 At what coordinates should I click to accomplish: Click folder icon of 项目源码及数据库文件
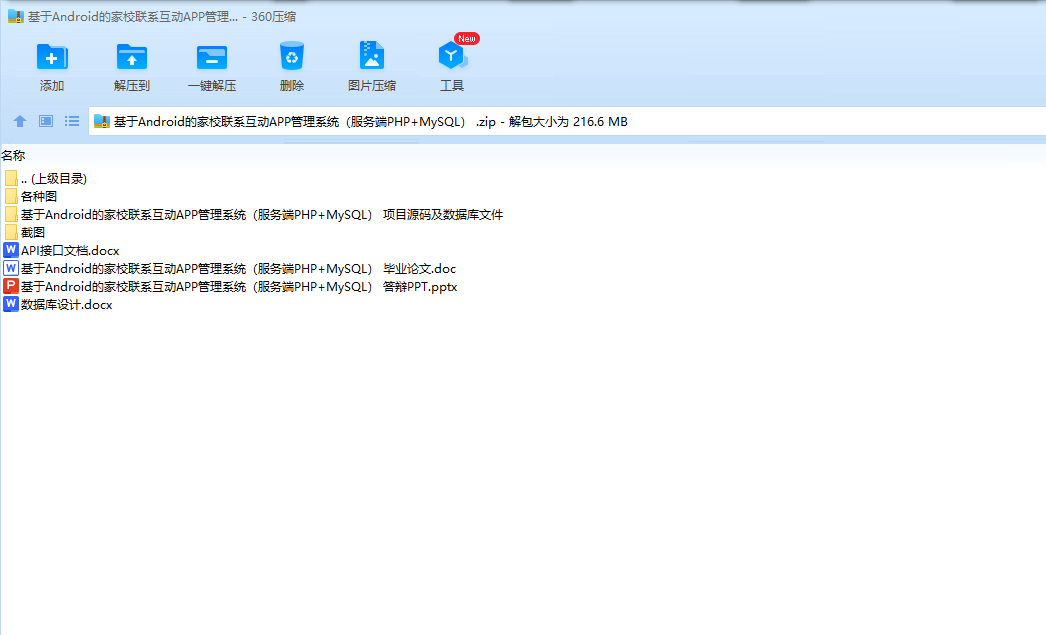(x=11, y=214)
